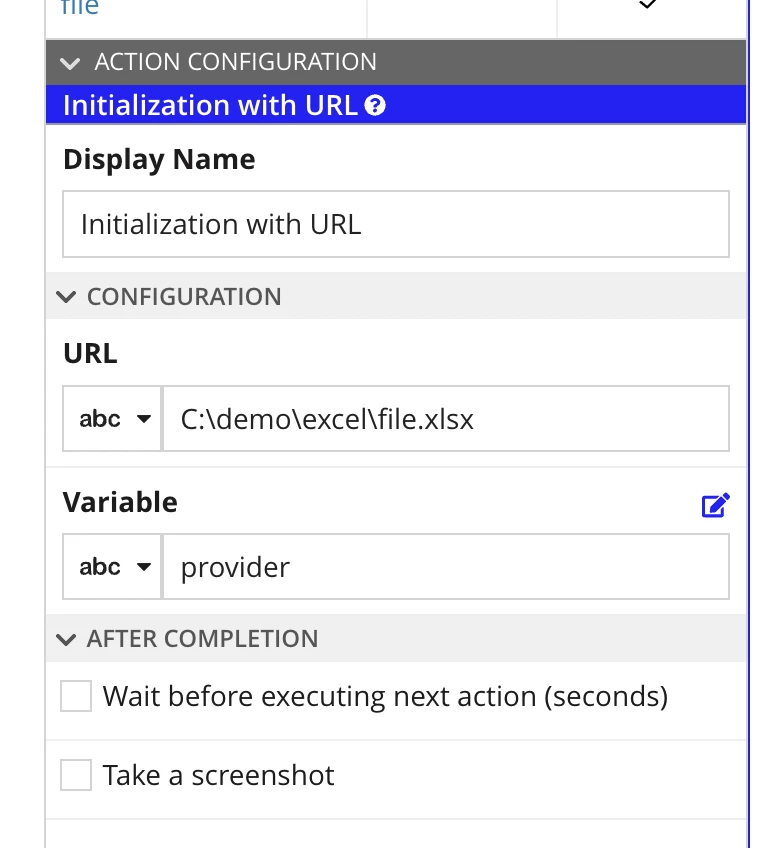Enable Wait before executing next action checkbox
782x848 pixels.
pos(76,696)
